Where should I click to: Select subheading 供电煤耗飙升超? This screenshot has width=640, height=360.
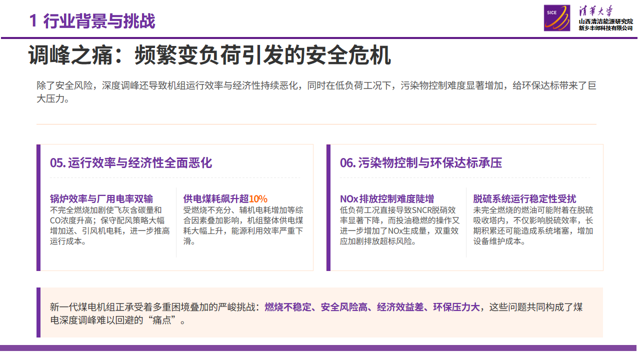pos(216,199)
